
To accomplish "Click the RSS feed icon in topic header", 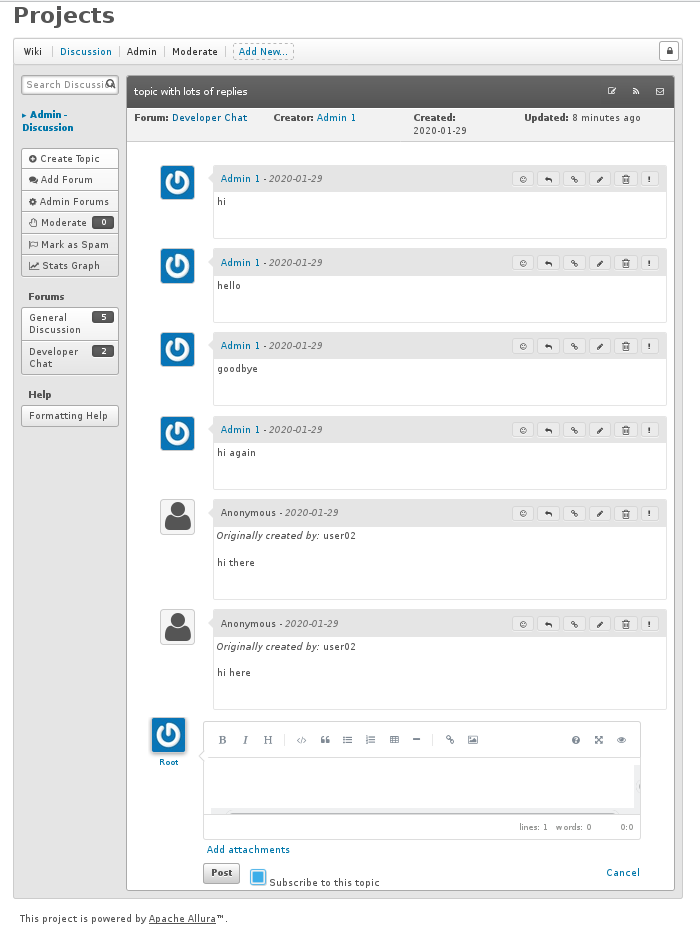I will [636, 92].
